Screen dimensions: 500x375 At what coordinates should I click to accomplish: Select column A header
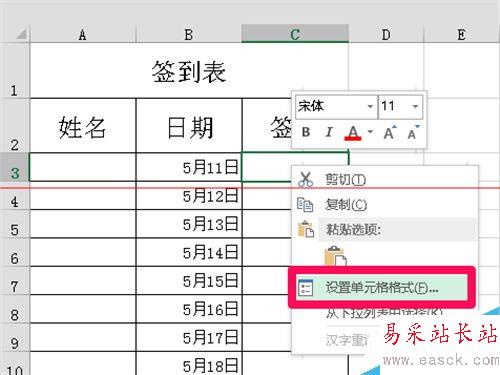click(83, 34)
